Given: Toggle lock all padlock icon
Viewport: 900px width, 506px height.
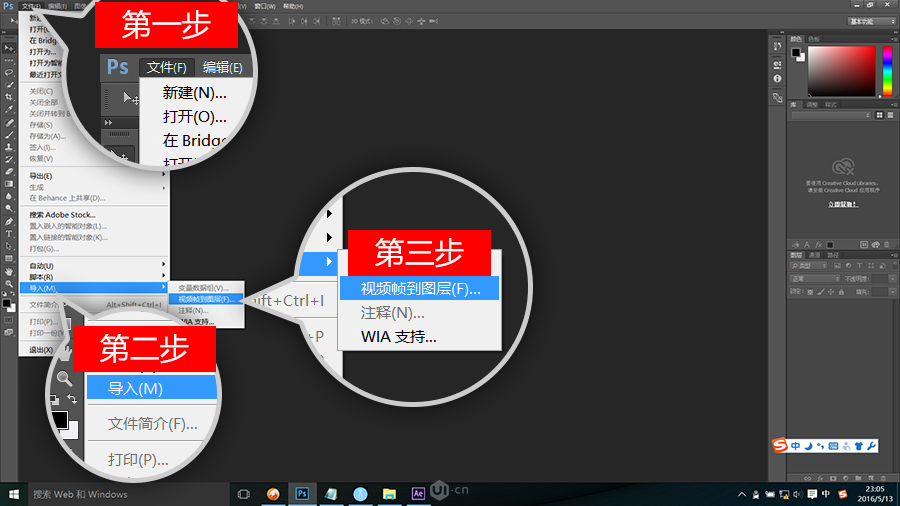Looking at the screenshot, I should pos(841,292).
